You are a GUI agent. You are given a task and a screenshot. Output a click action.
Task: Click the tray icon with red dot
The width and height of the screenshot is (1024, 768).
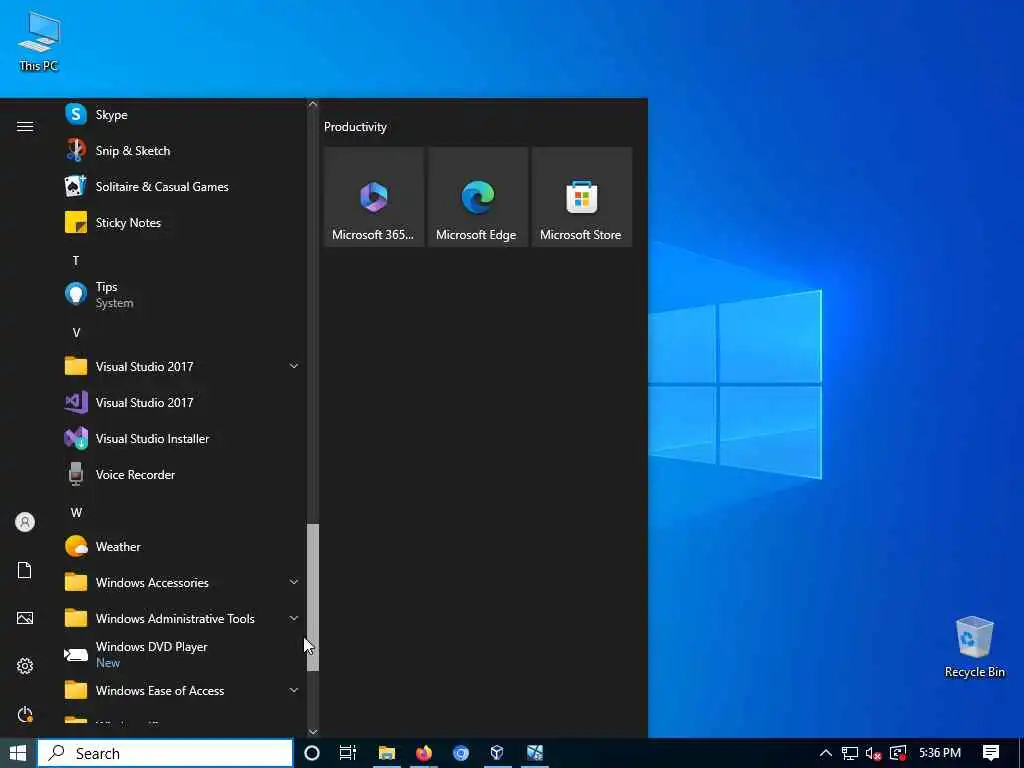pyautogui.click(x=898, y=753)
